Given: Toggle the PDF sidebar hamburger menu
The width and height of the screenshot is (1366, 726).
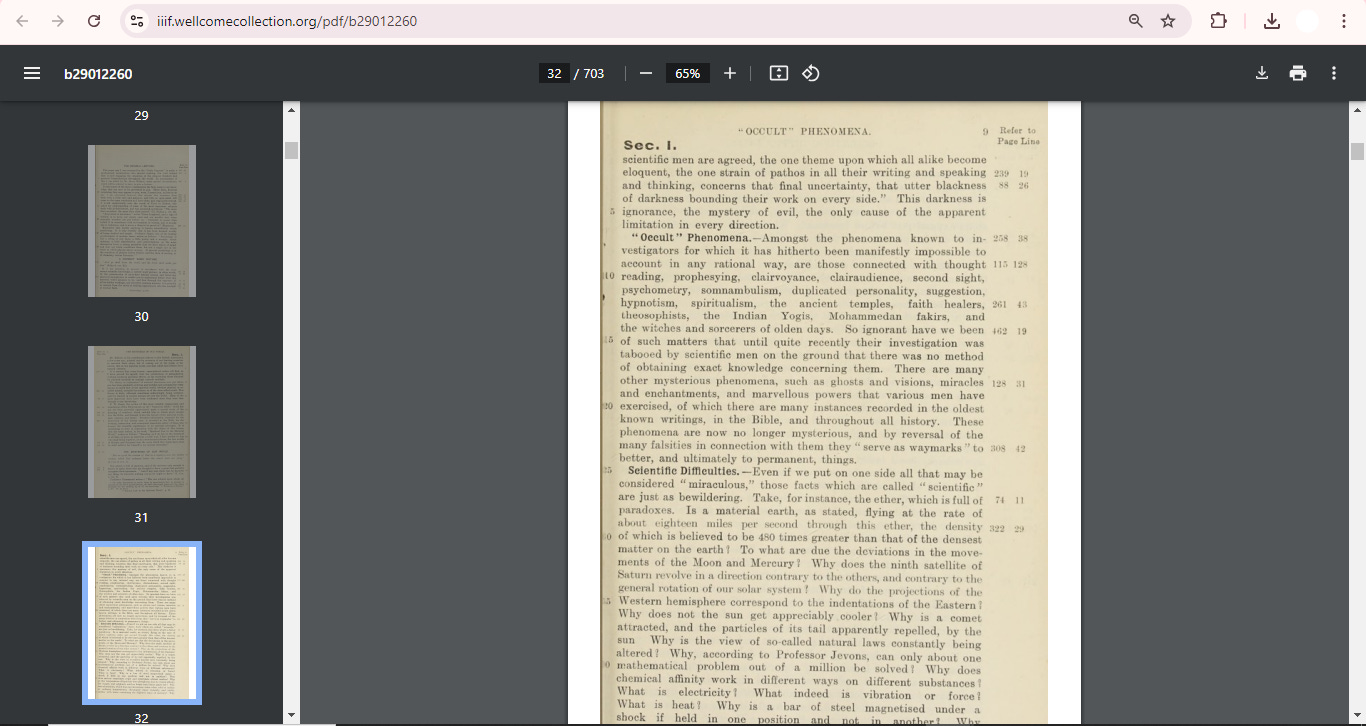Looking at the screenshot, I should point(32,73).
